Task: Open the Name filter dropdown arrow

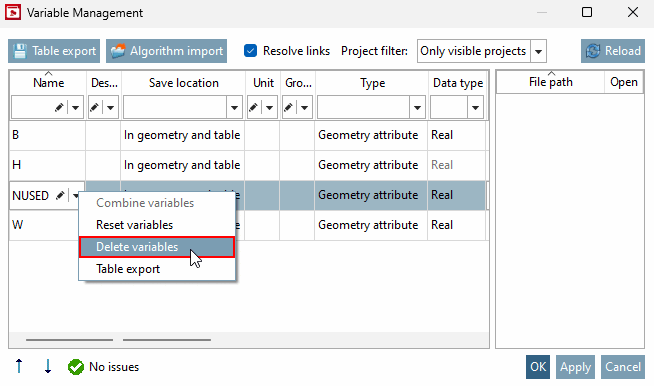Action: (x=75, y=108)
